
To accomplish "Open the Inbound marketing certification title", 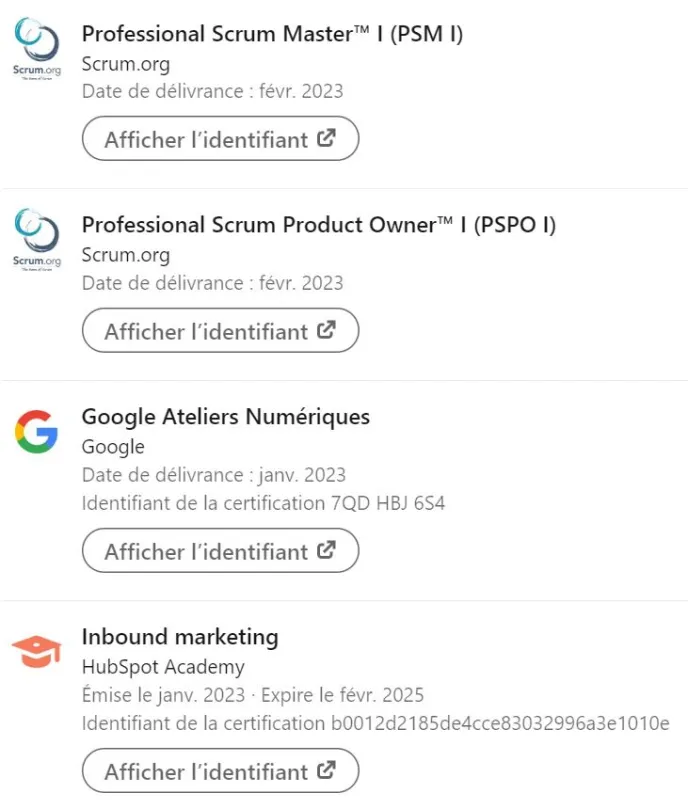I will click(x=180, y=637).
